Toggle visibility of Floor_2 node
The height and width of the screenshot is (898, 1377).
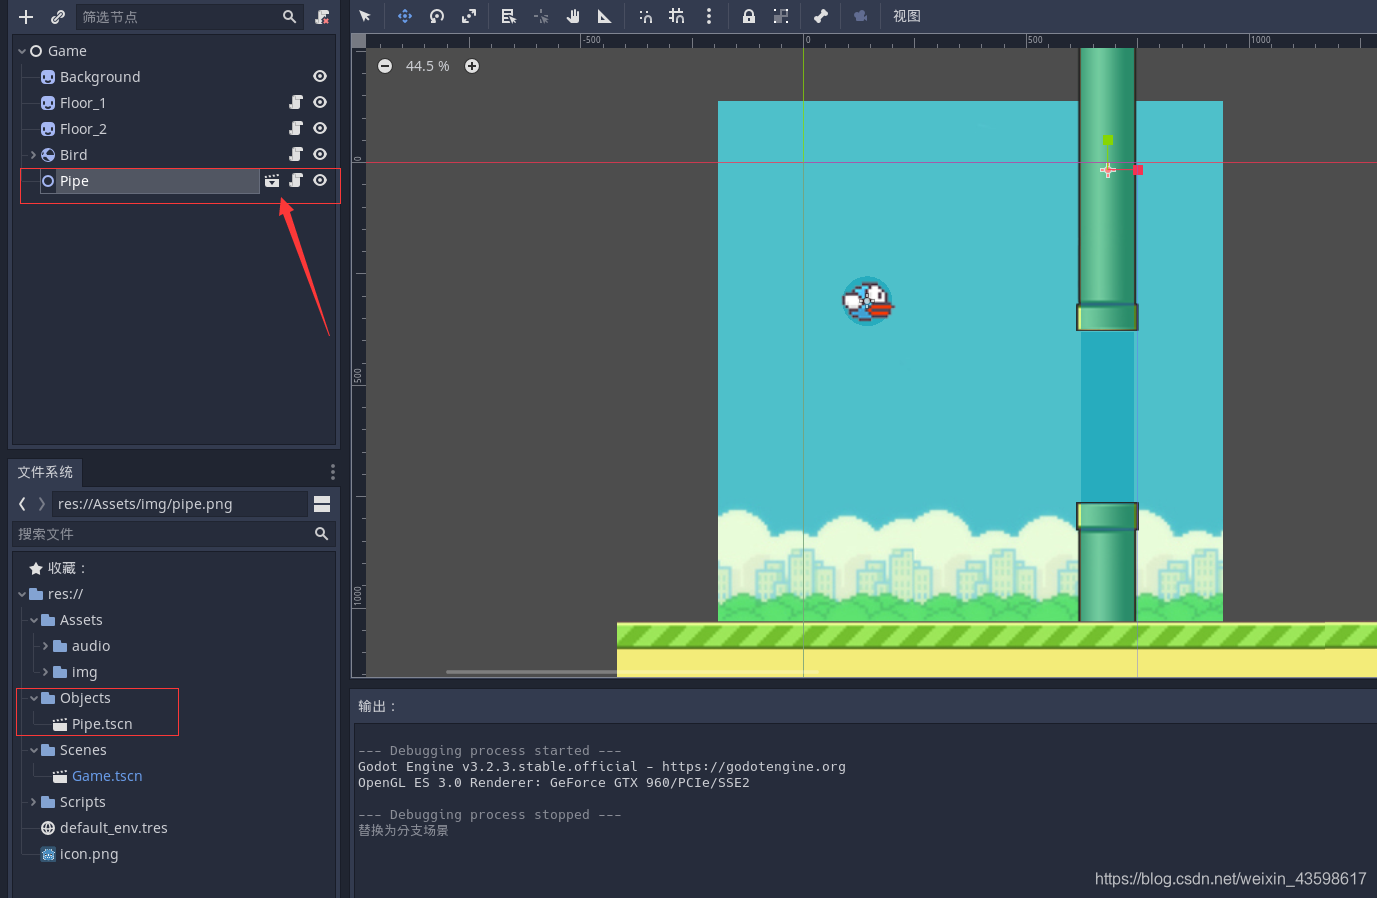[x=320, y=128]
